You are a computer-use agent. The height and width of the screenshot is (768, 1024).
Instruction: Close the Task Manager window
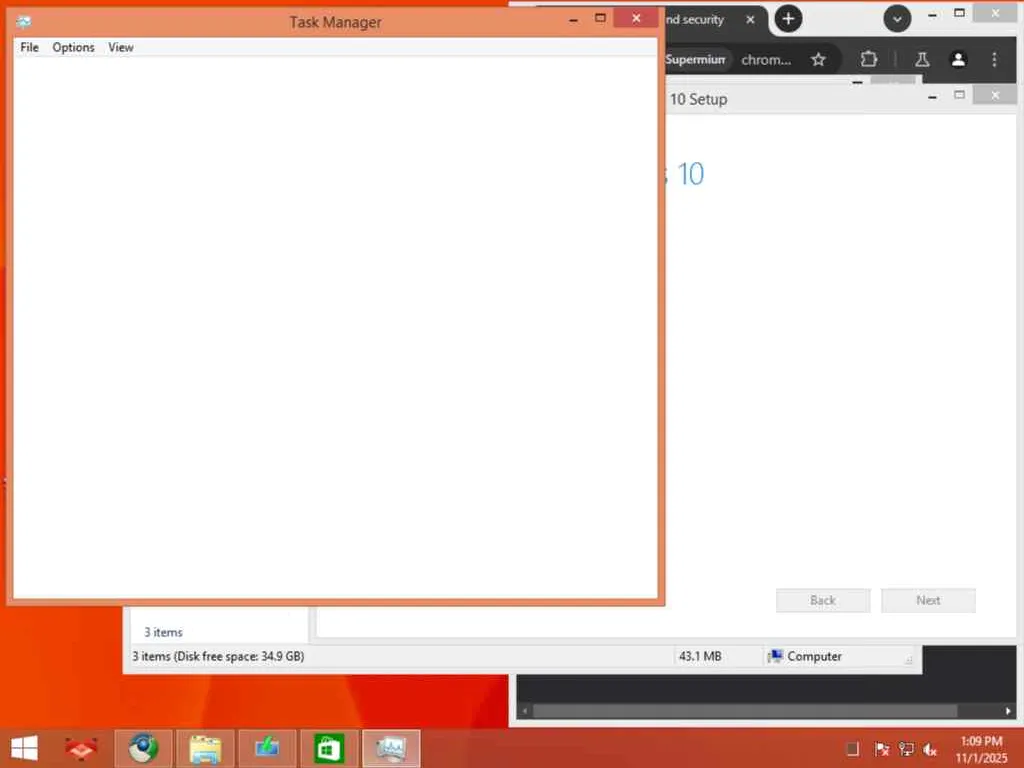tap(636, 18)
